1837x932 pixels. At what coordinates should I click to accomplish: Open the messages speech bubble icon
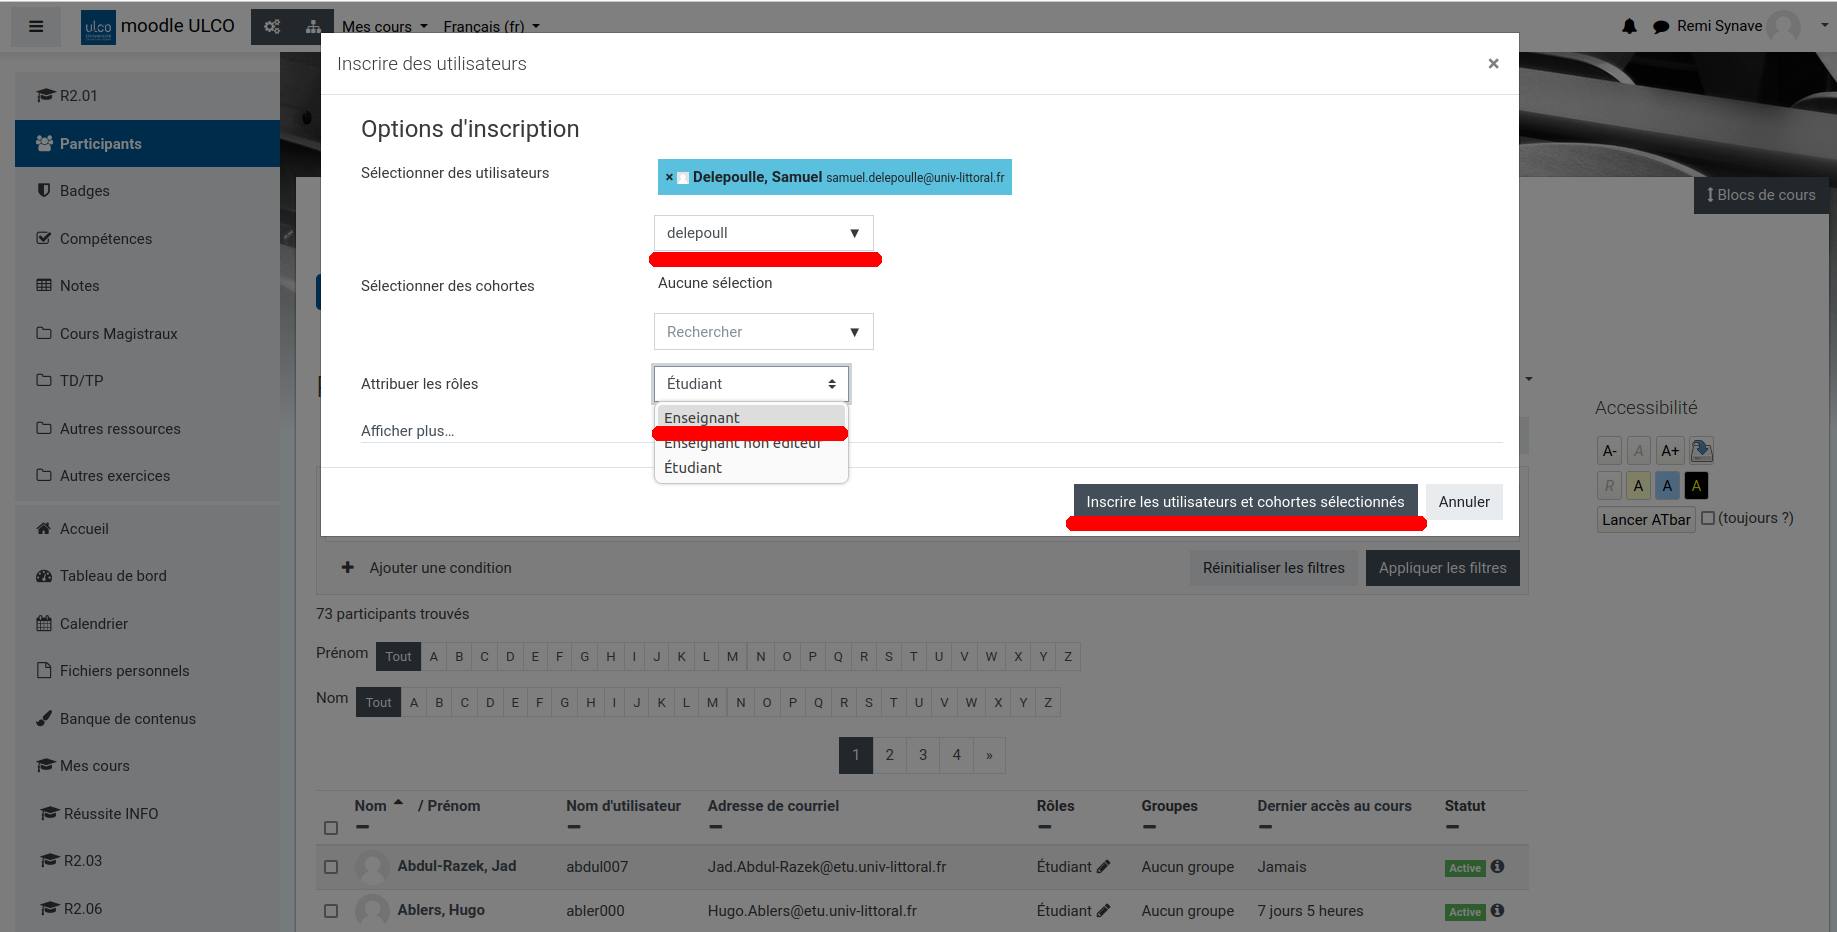1661,27
